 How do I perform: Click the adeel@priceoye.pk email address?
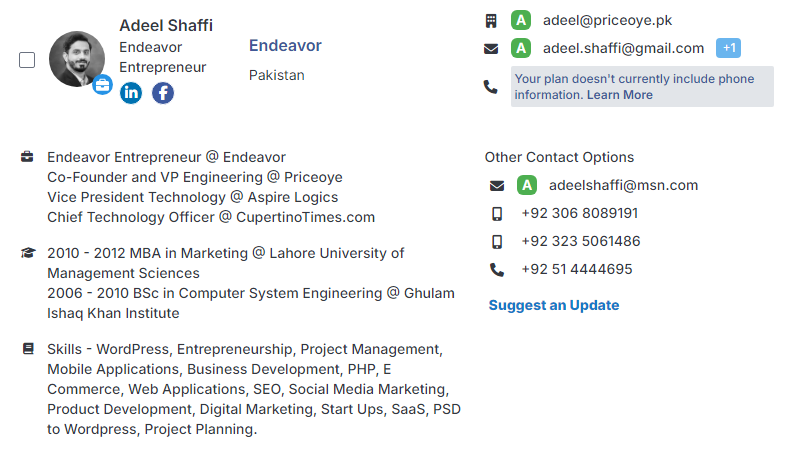607,20
